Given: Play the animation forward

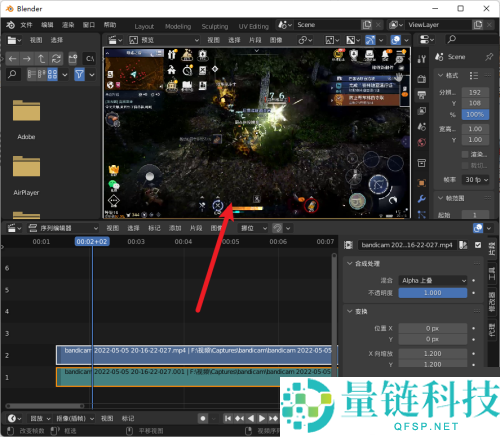Looking at the screenshot, I should tap(262, 418).
